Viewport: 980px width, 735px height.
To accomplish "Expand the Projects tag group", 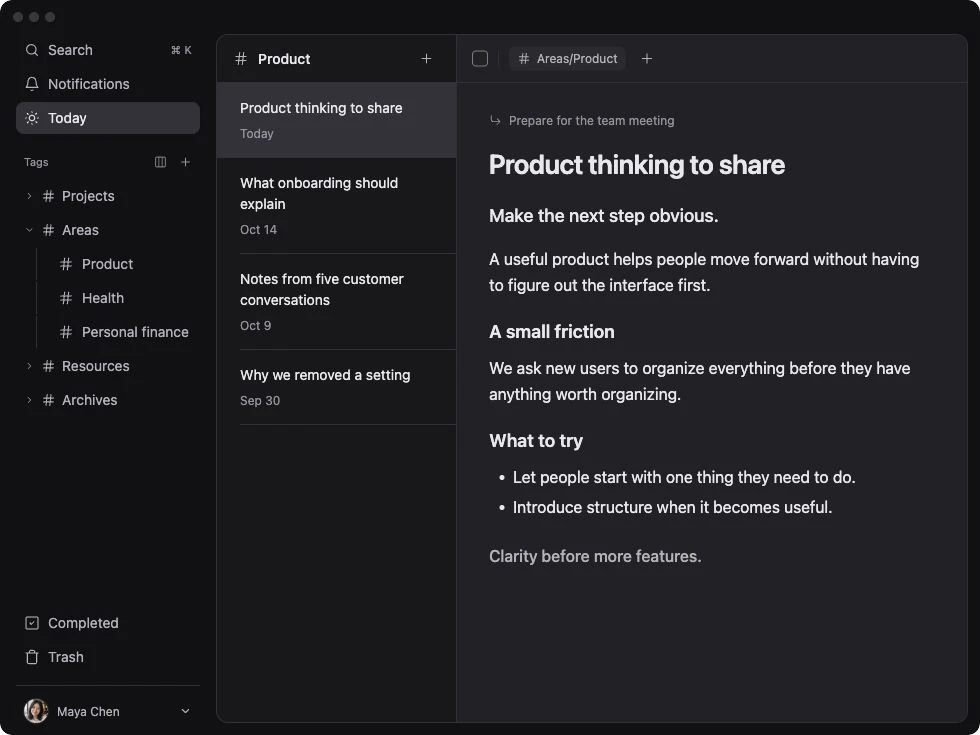I will pos(29,196).
